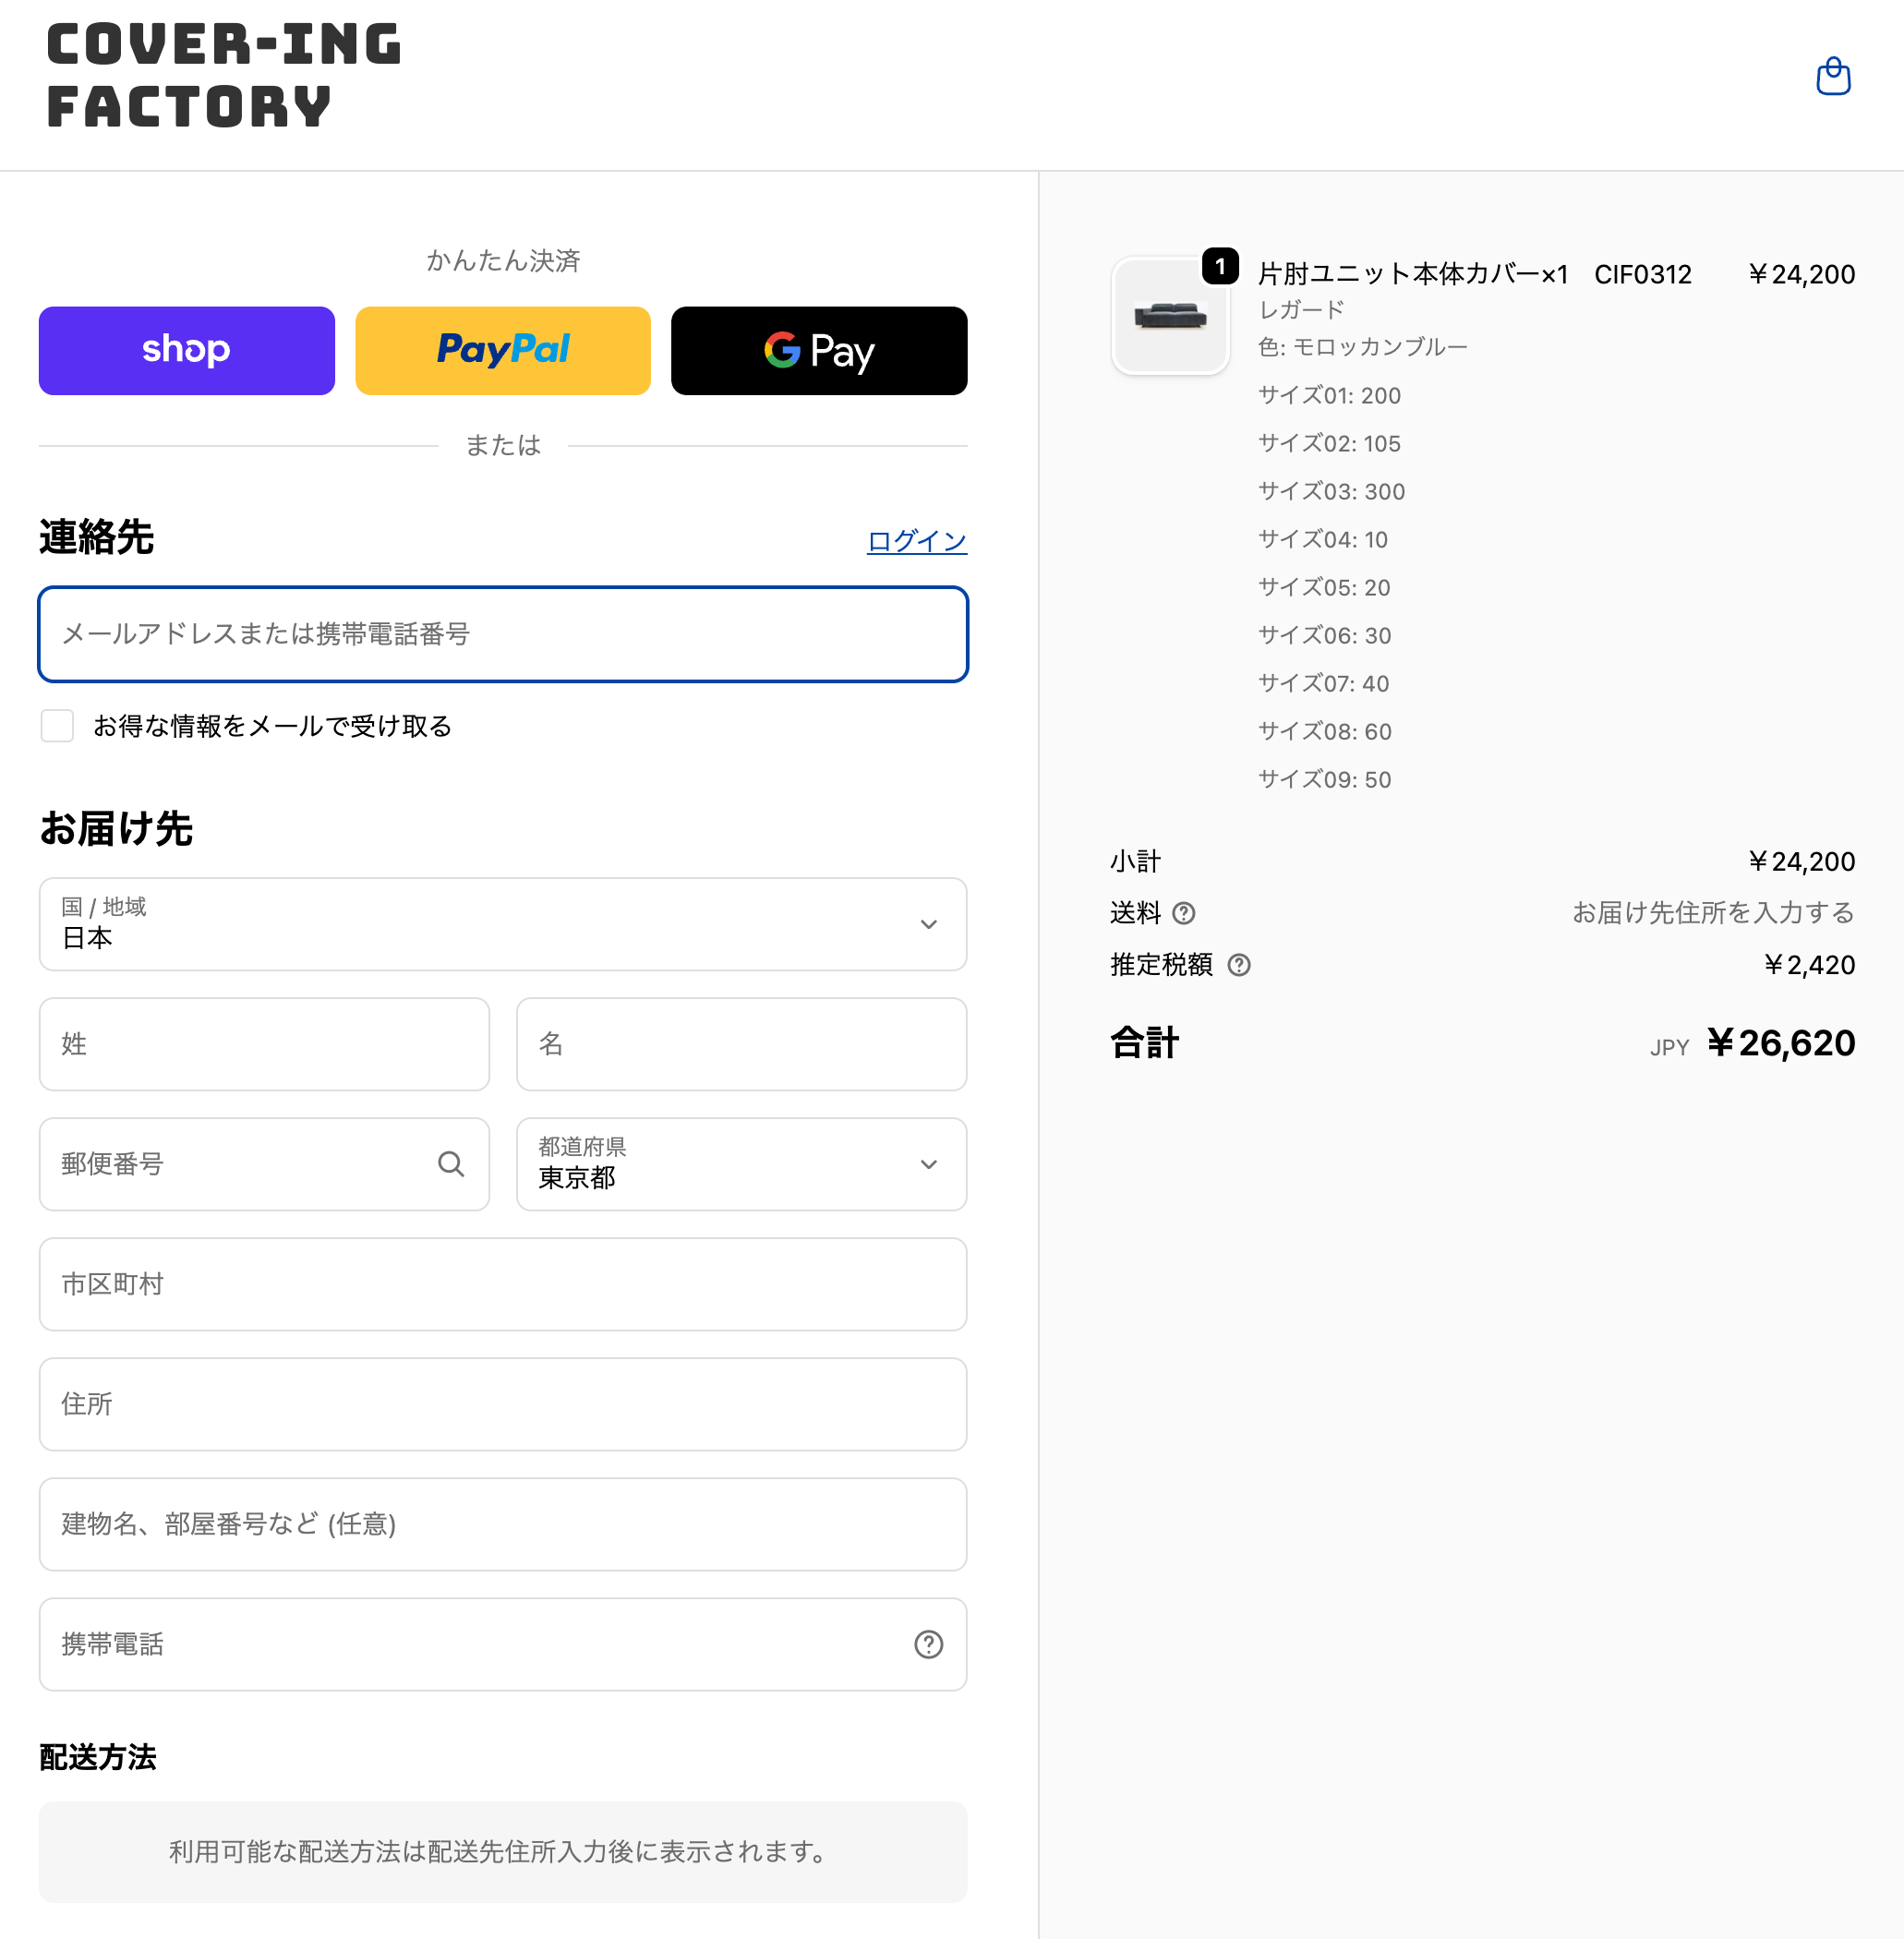1904x1939 pixels.
Task: Click the item quantity badge on thumbnail
Action: click(x=1220, y=266)
